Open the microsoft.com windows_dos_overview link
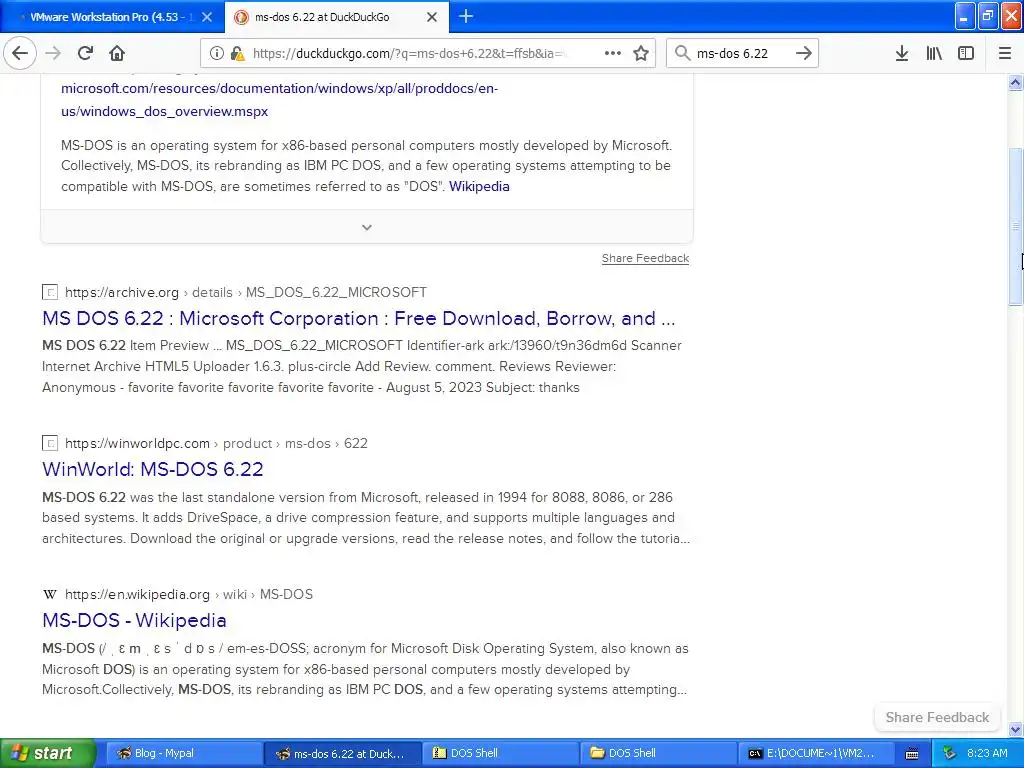Viewport: 1024px width, 768px height. tap(280, 100)
